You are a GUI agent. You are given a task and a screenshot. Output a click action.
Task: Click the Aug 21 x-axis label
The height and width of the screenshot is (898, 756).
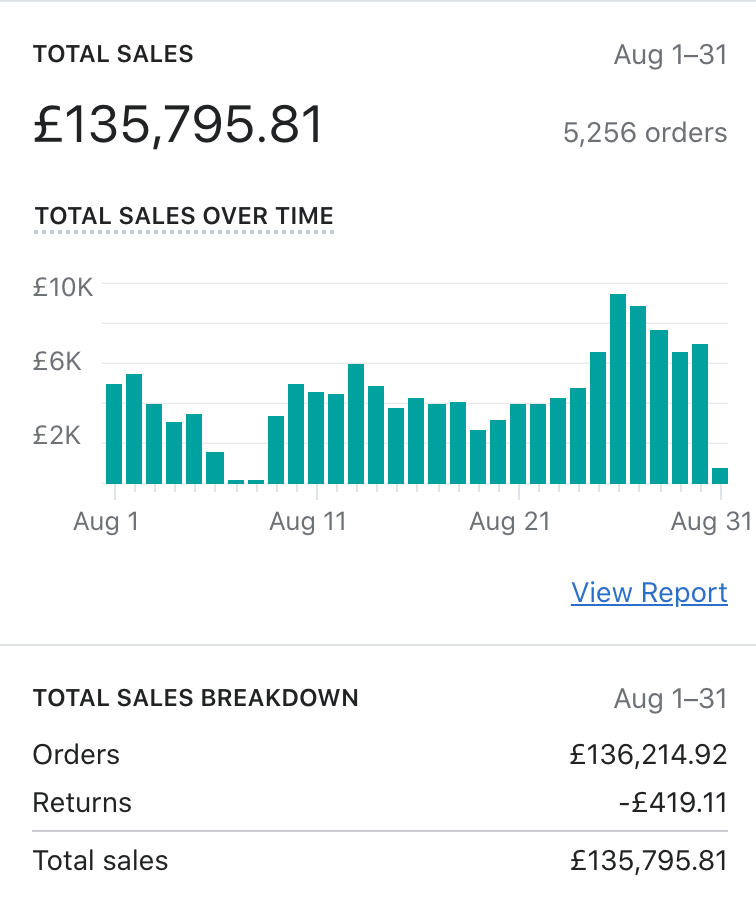pos(509,522)
